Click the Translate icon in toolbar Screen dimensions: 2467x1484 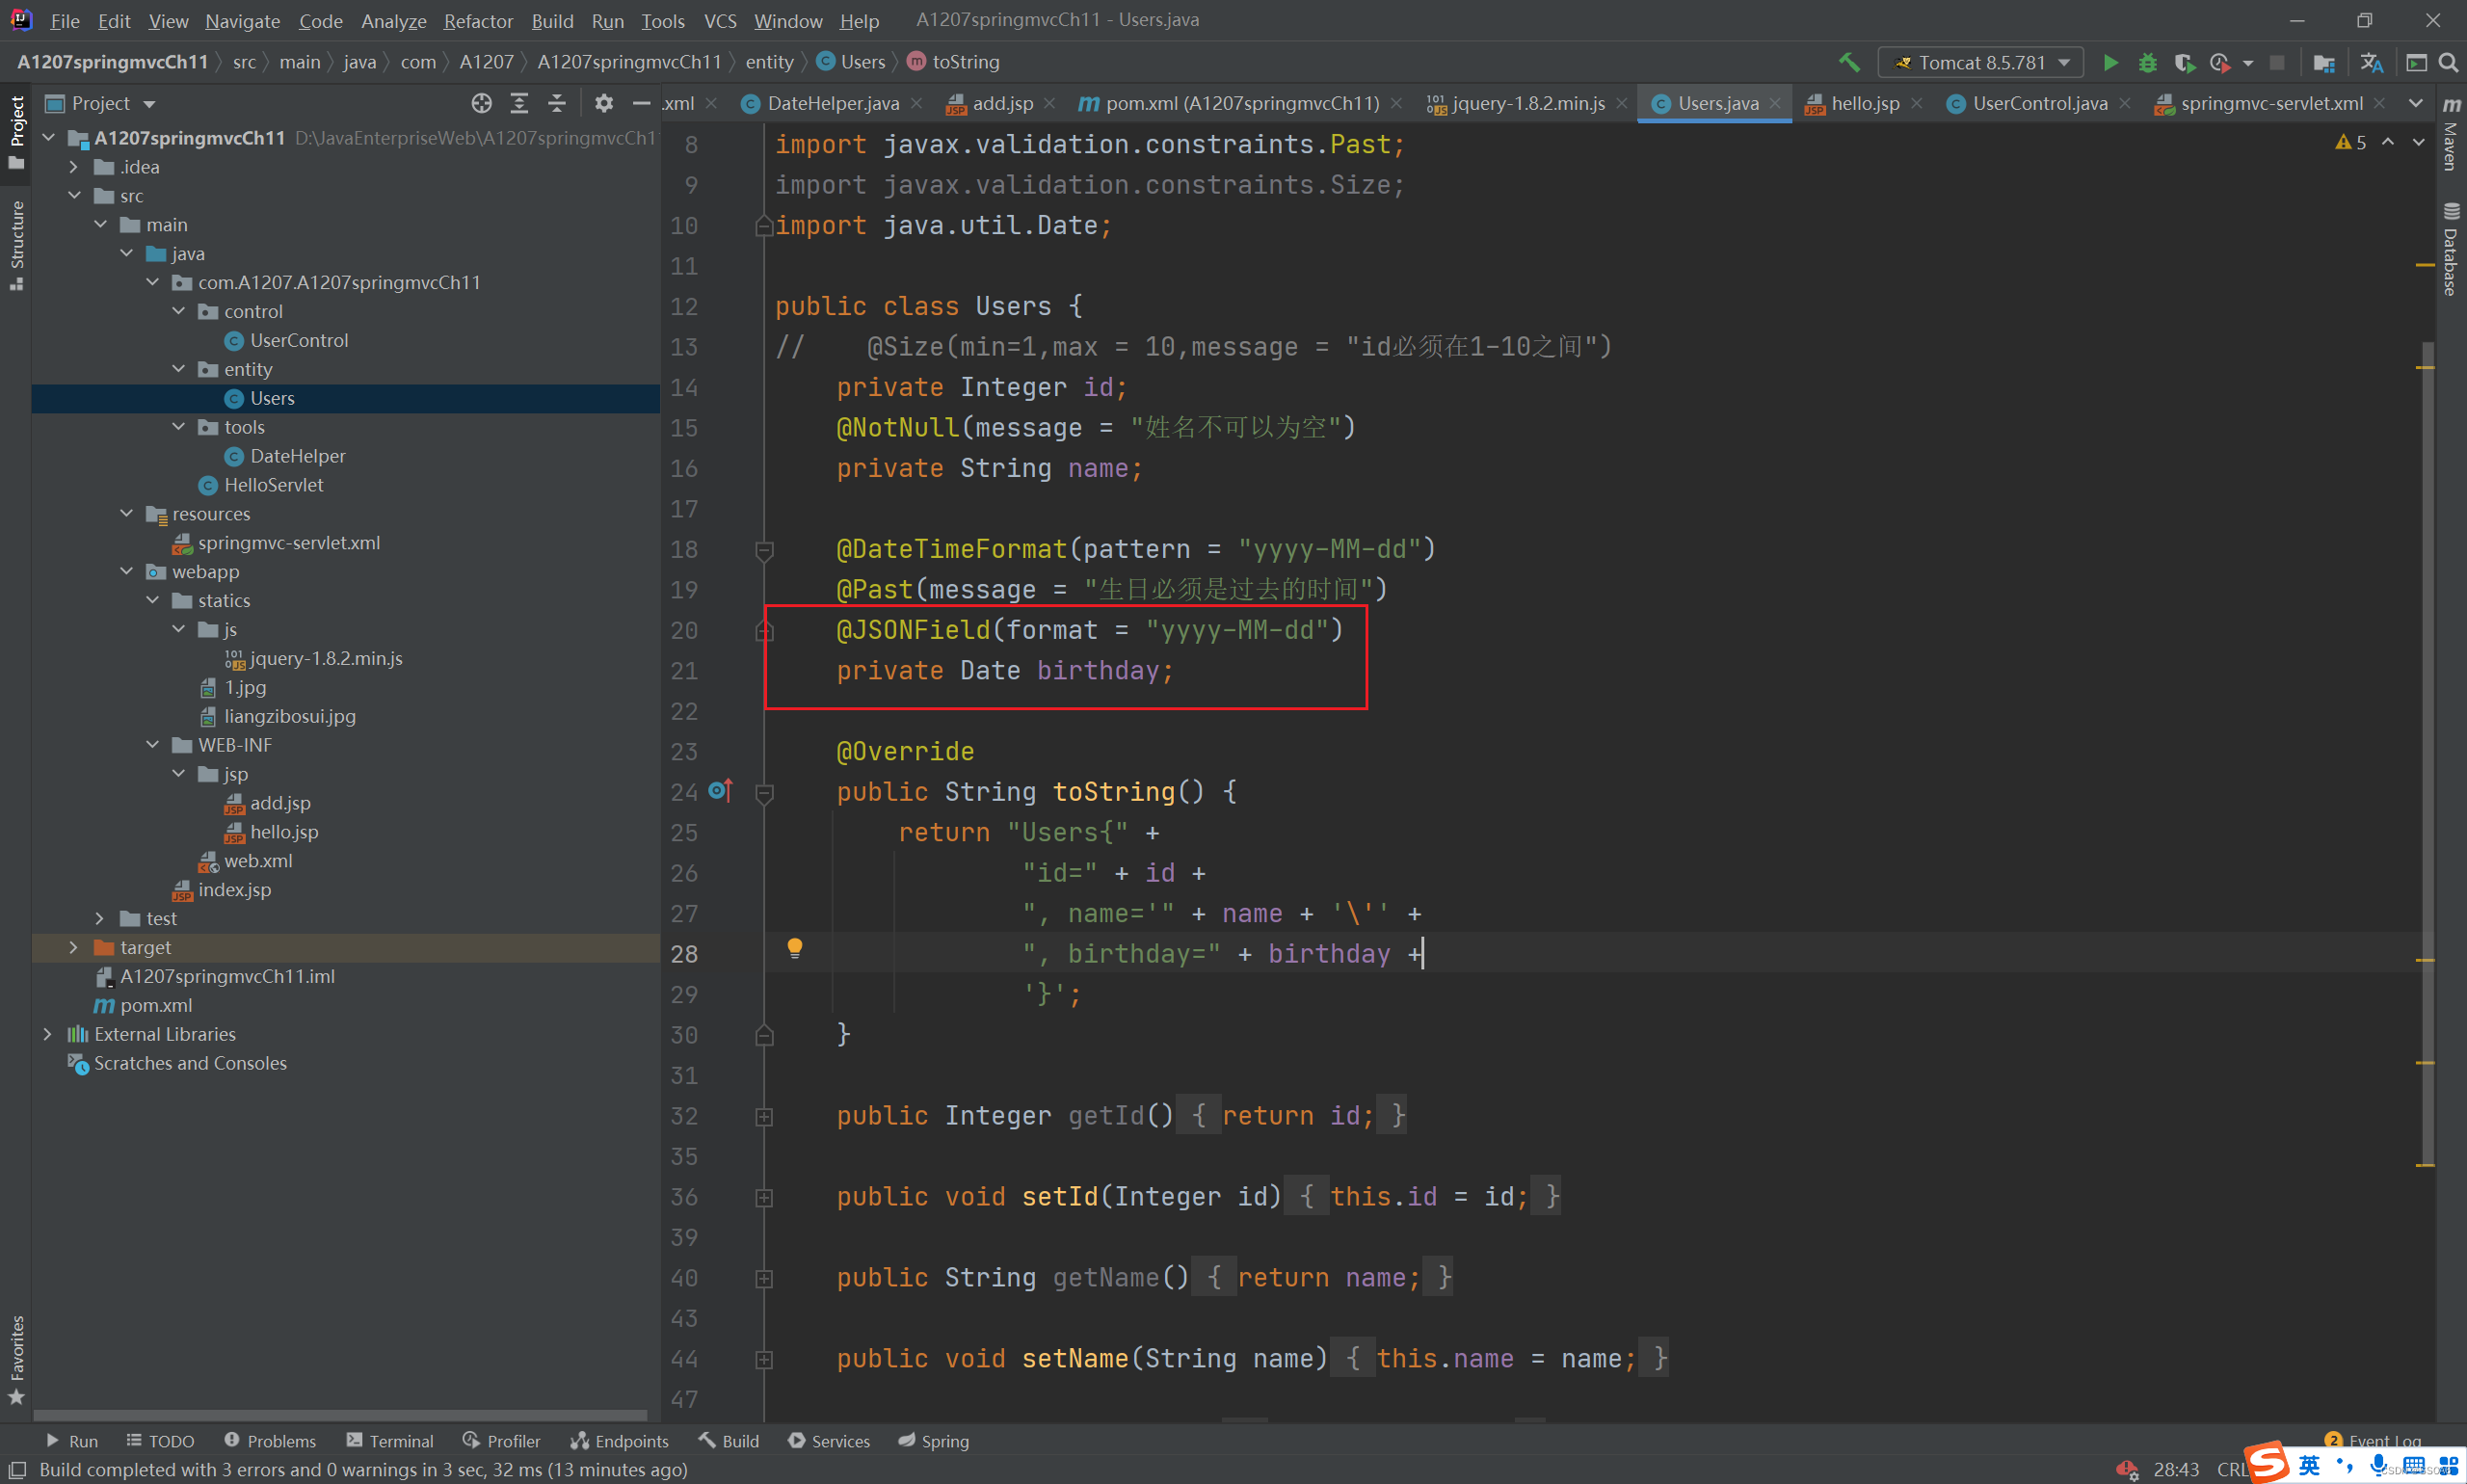pos(2371,62)
